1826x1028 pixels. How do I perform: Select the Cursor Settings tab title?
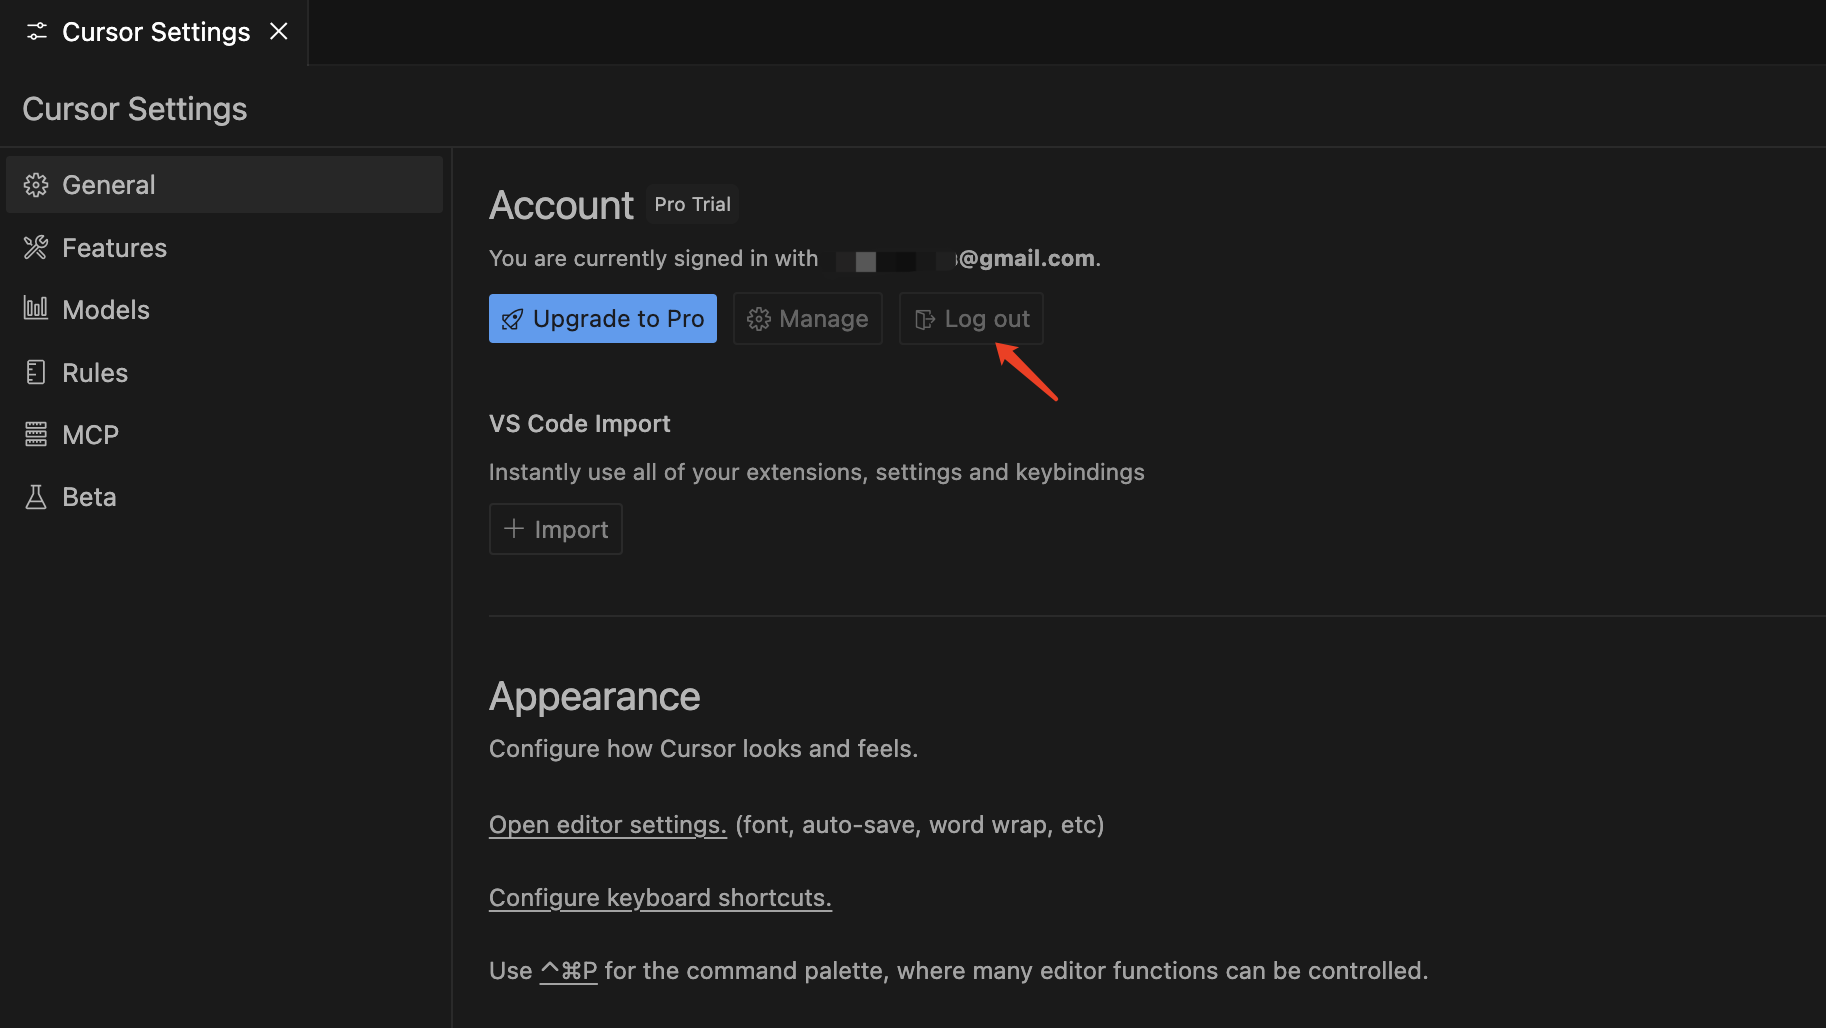156,32
